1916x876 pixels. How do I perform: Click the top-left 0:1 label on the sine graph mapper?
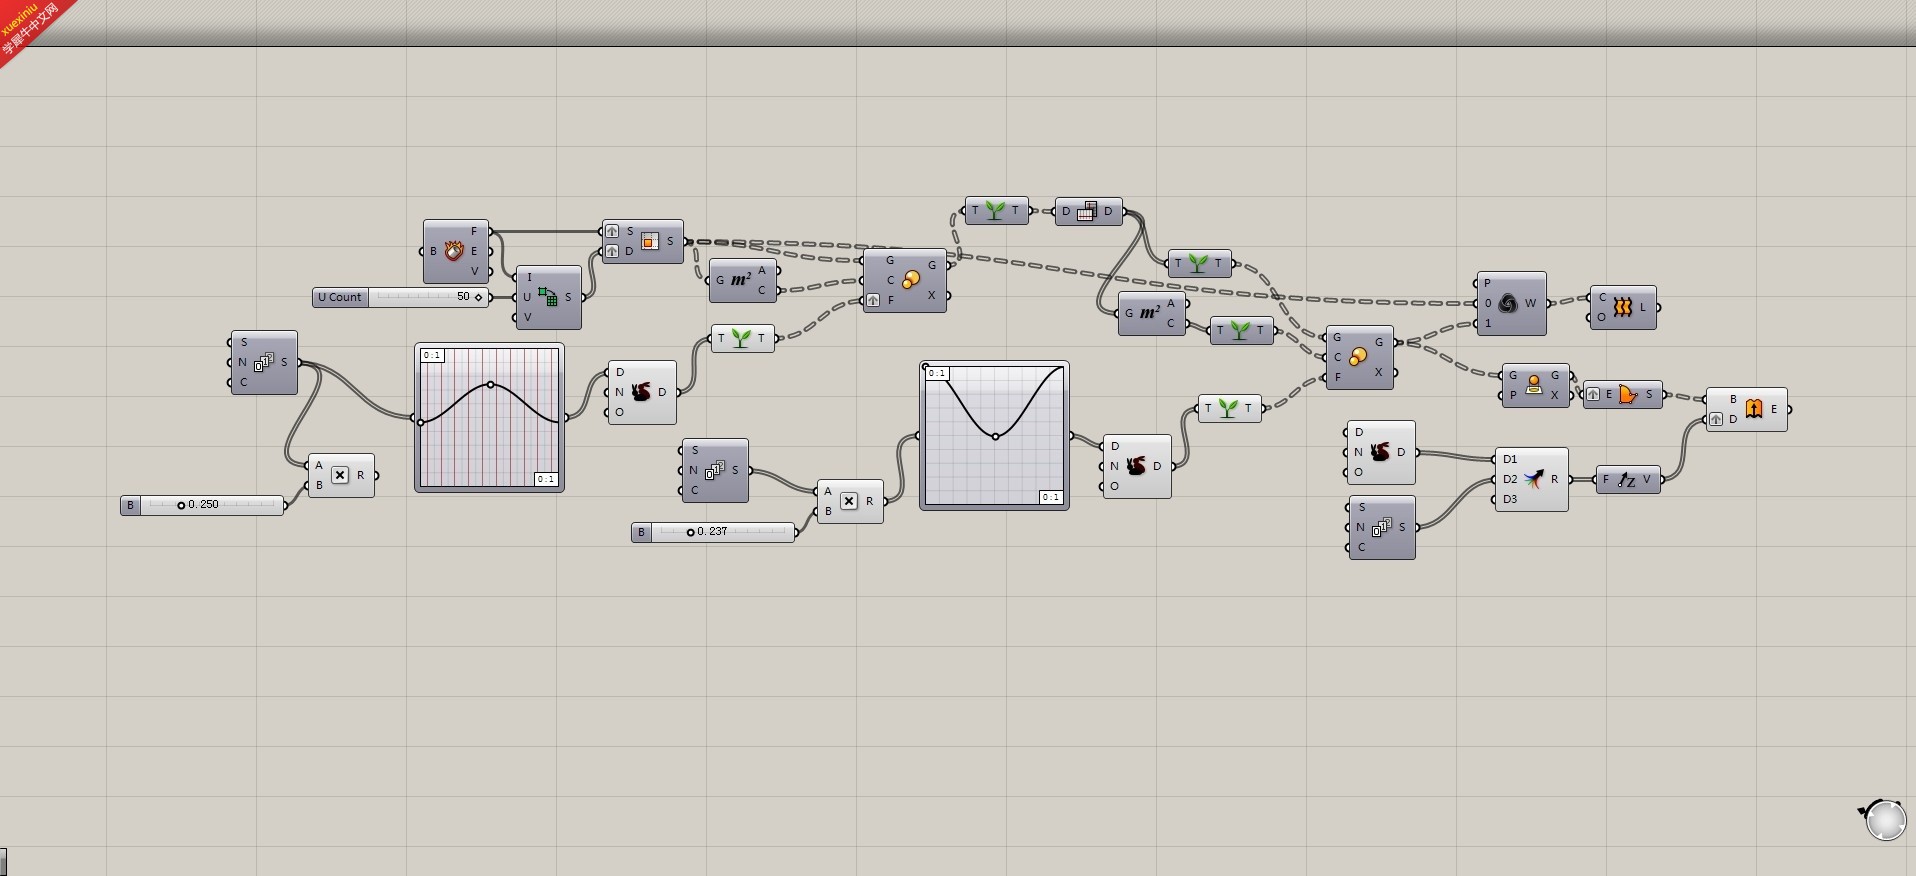pos(432,355)
